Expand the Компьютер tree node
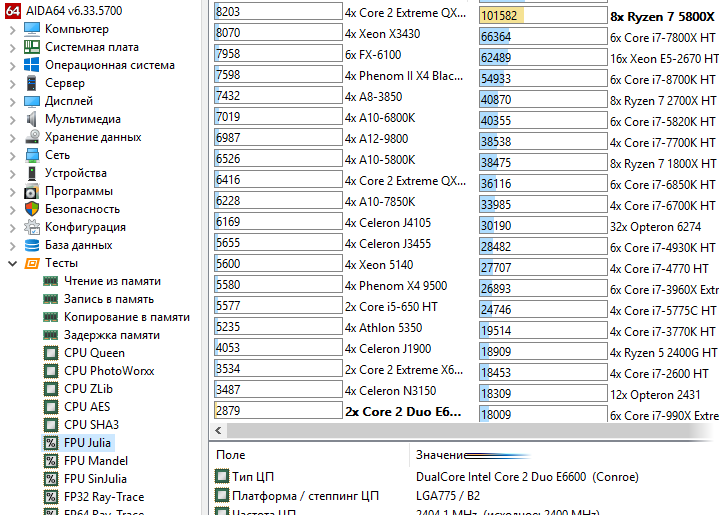Screen dimensions: 719x515 tap(12, 30)
